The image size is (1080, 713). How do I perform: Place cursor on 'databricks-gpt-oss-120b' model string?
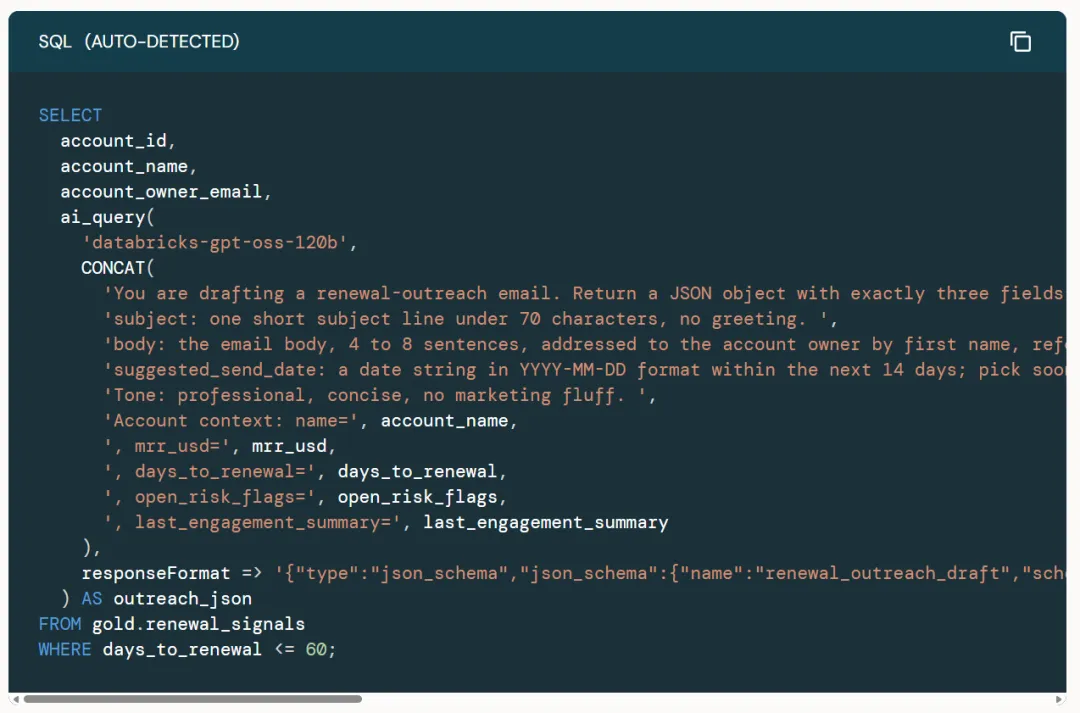[214, 242]
